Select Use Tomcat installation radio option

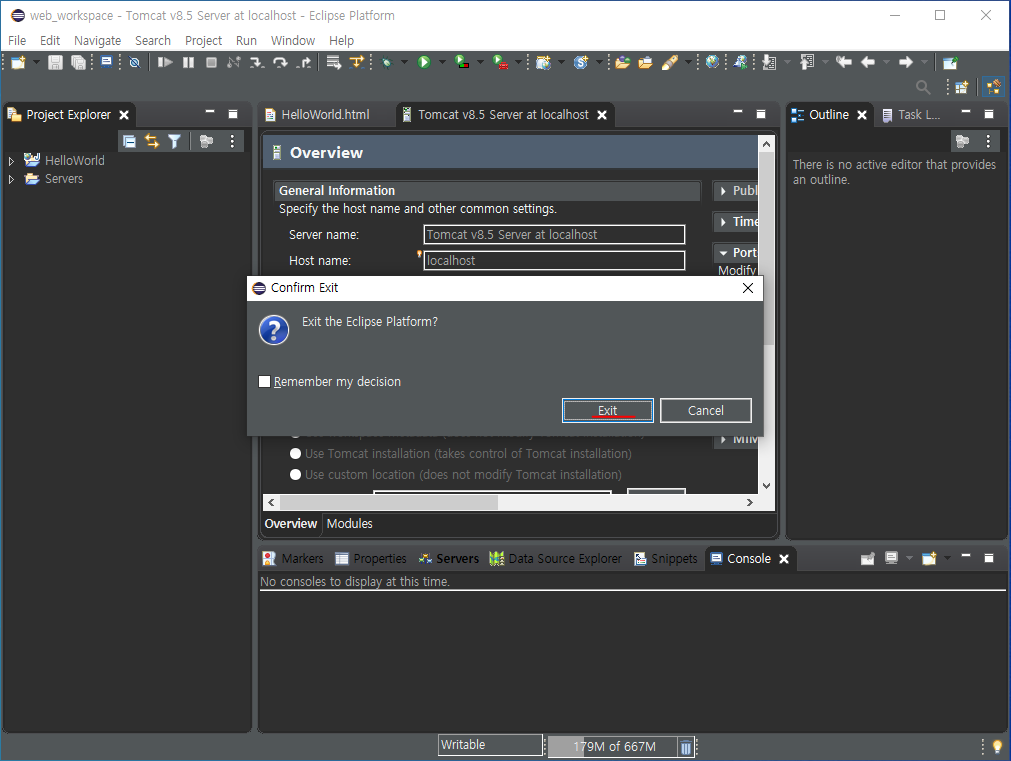[295, 454]
